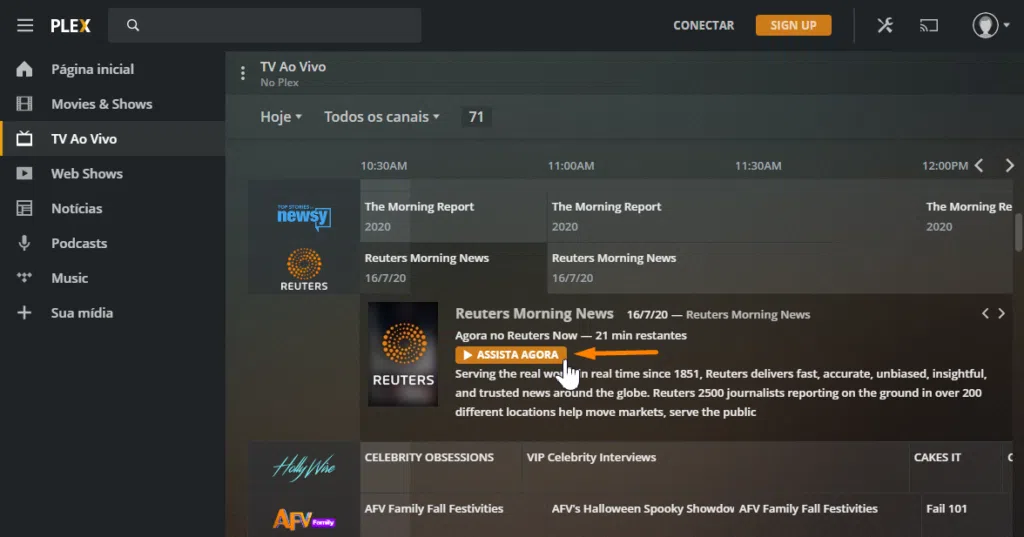Select Web Shows sidebar item

(87, 174)
